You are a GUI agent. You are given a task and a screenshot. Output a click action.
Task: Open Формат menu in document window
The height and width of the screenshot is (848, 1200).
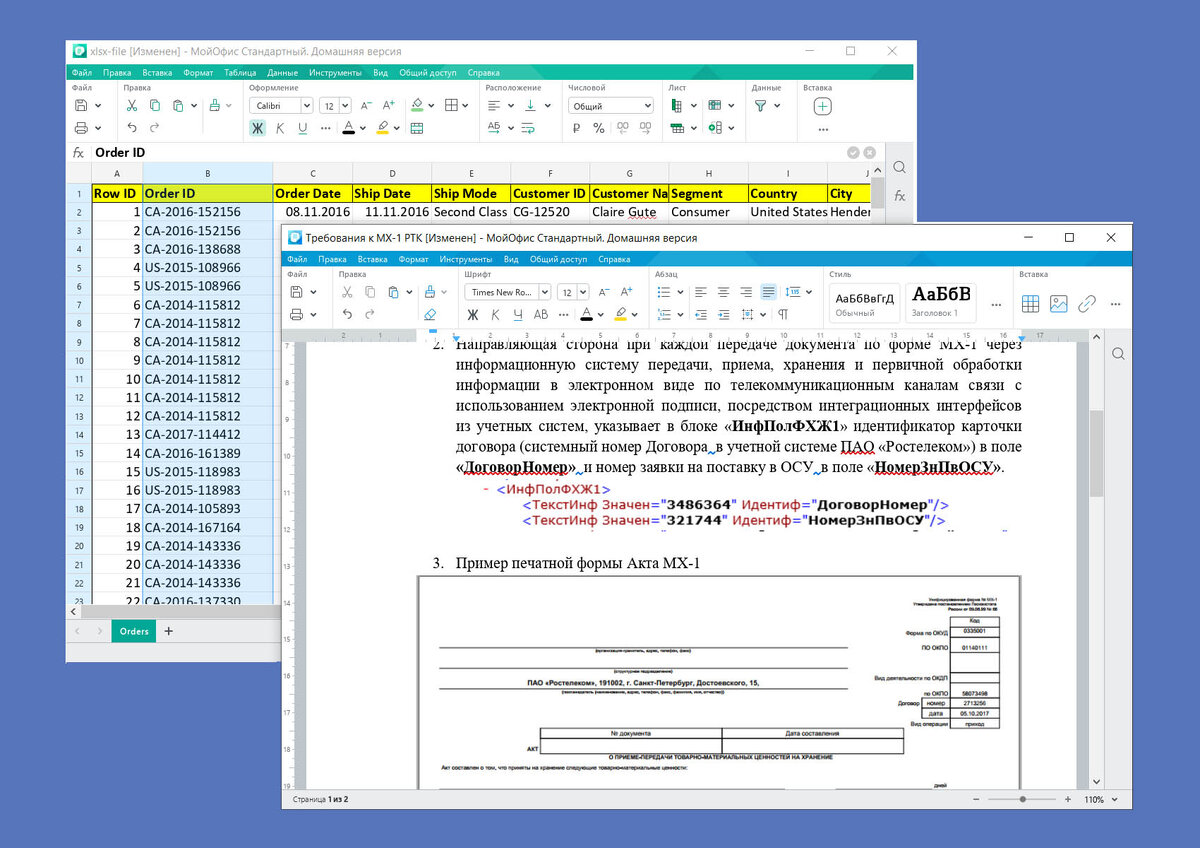pyautogui.click(x=413, y=259)
